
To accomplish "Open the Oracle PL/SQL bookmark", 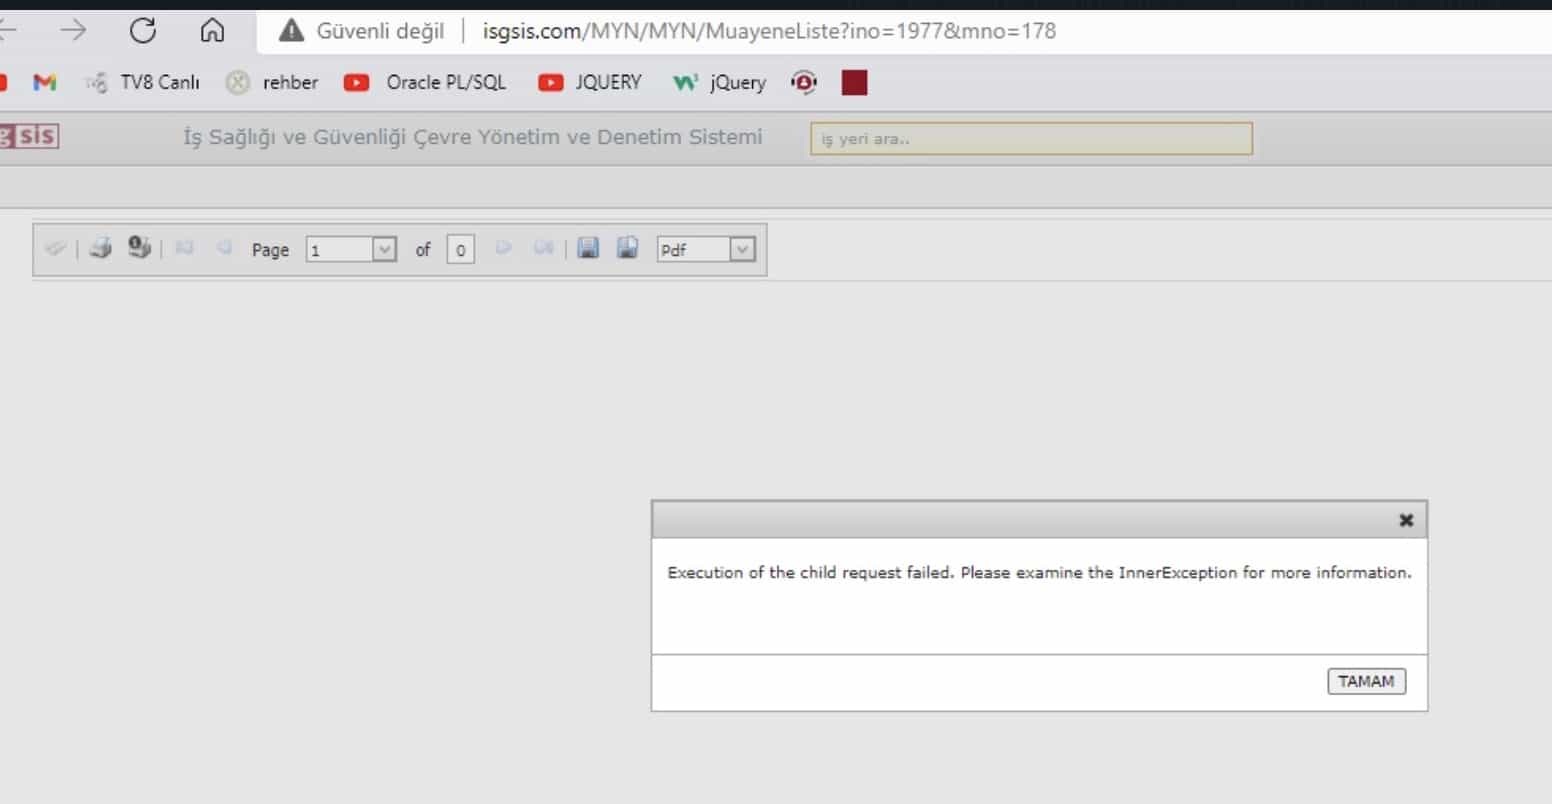I will tap(426, 83).
